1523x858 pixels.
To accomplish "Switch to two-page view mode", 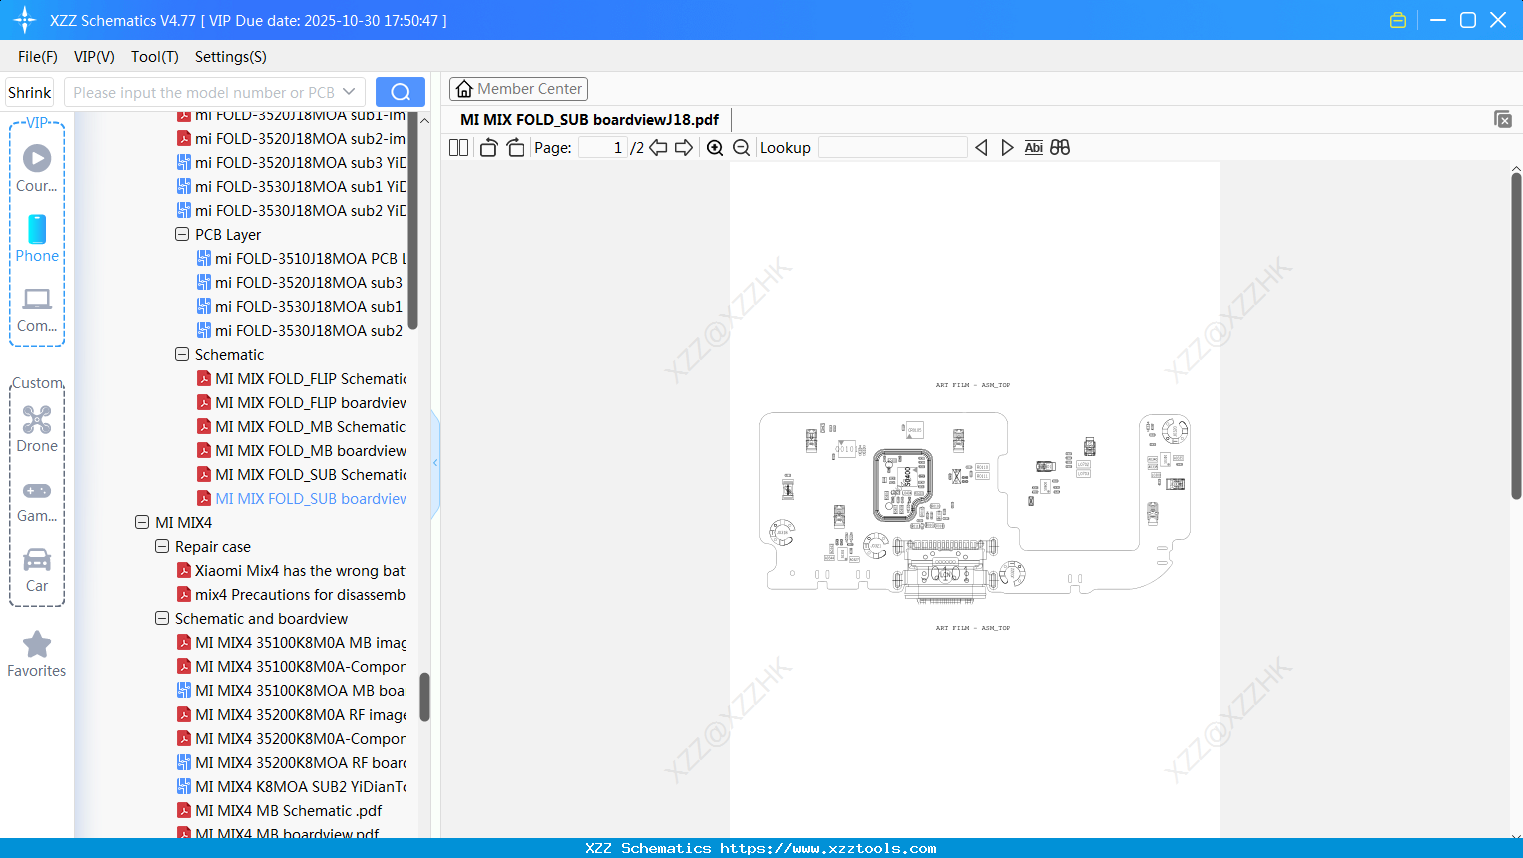I will (457, 146).
